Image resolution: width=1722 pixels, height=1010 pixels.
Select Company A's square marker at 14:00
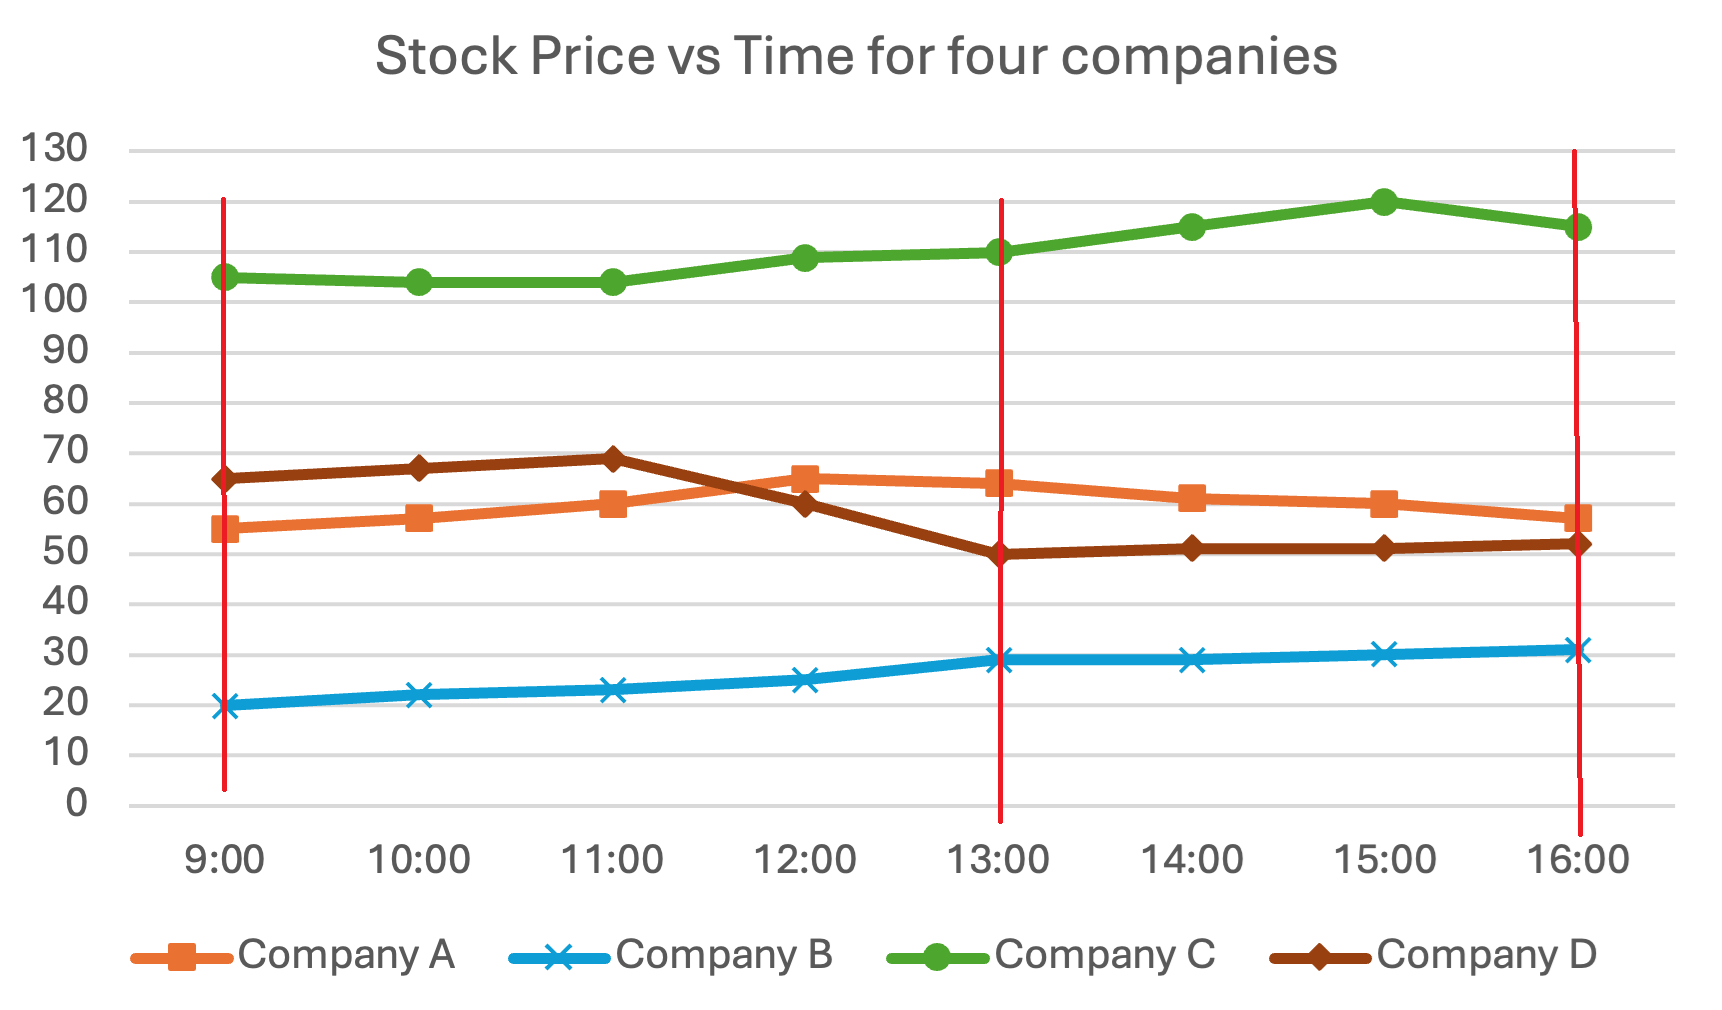pyautogui.click(x=1191, y=498)
